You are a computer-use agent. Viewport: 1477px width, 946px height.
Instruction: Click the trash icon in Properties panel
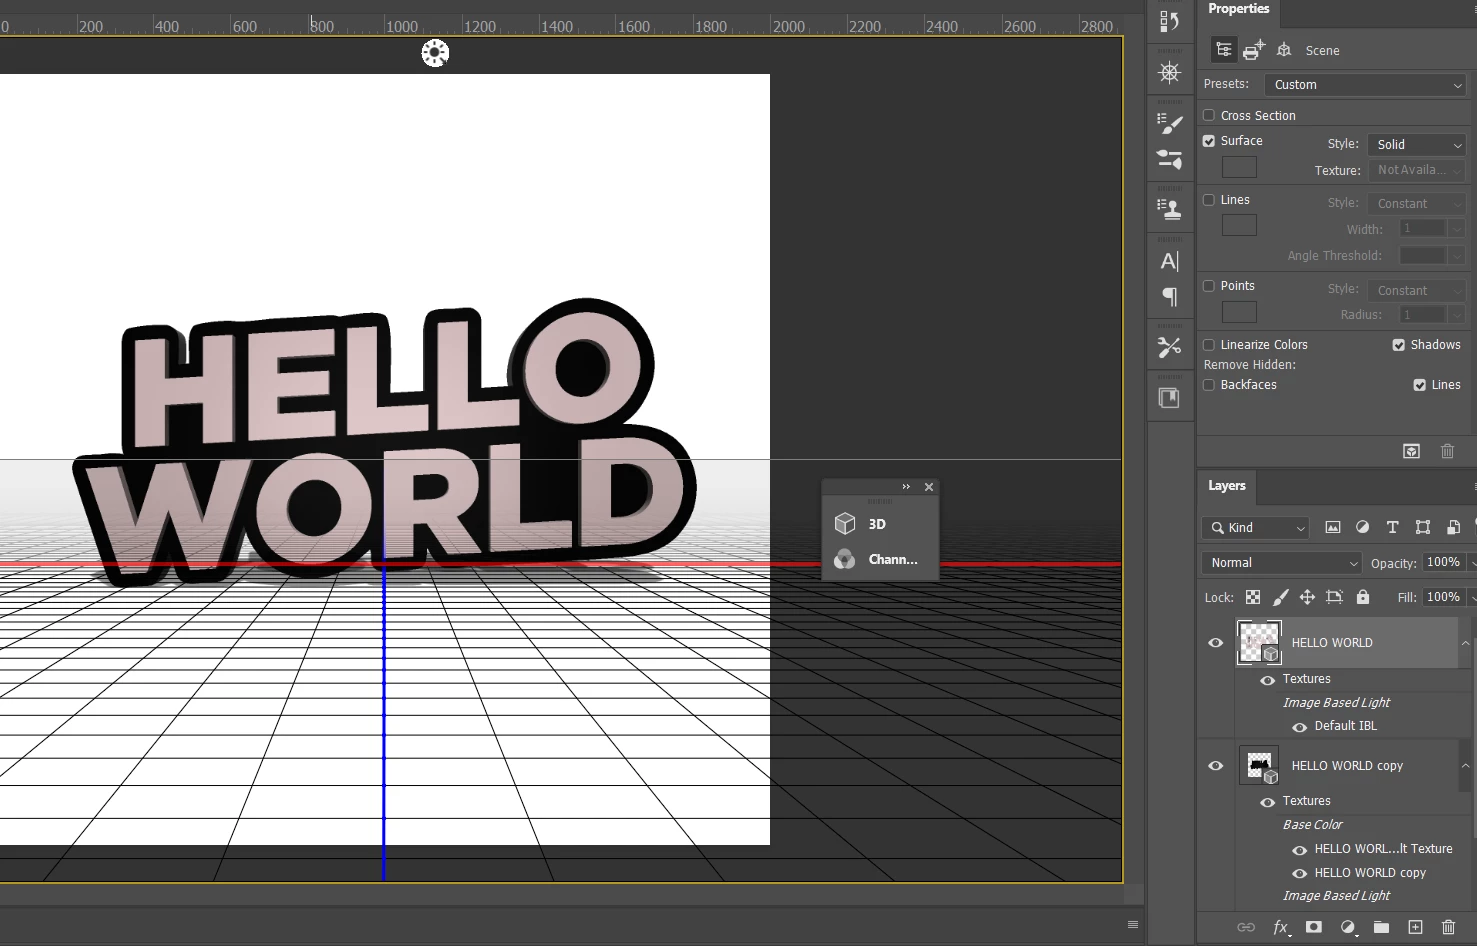(x=1447, y=452)
